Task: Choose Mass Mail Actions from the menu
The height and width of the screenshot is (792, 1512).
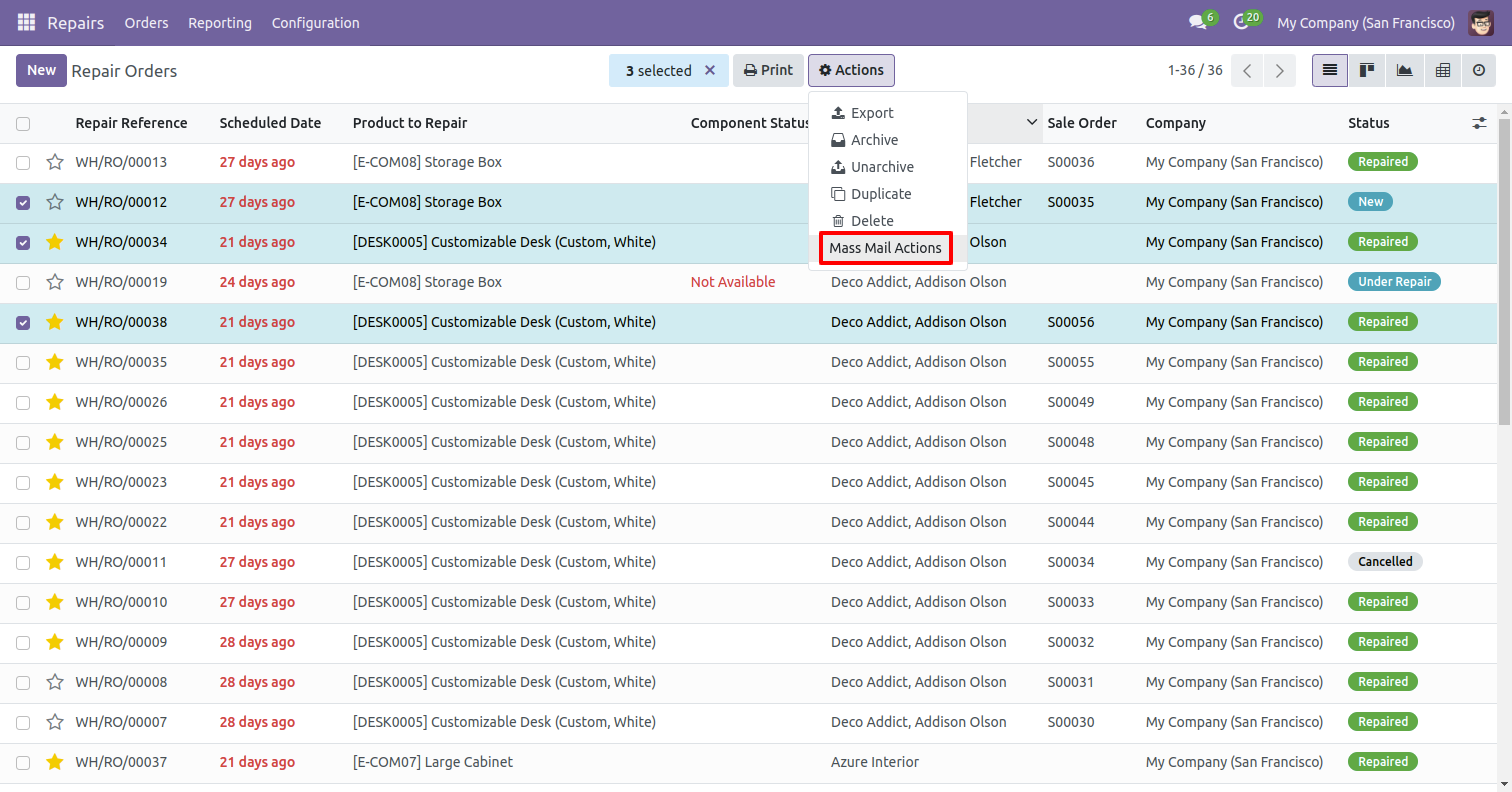Action: pyautogui.click(x=885, y=248)
